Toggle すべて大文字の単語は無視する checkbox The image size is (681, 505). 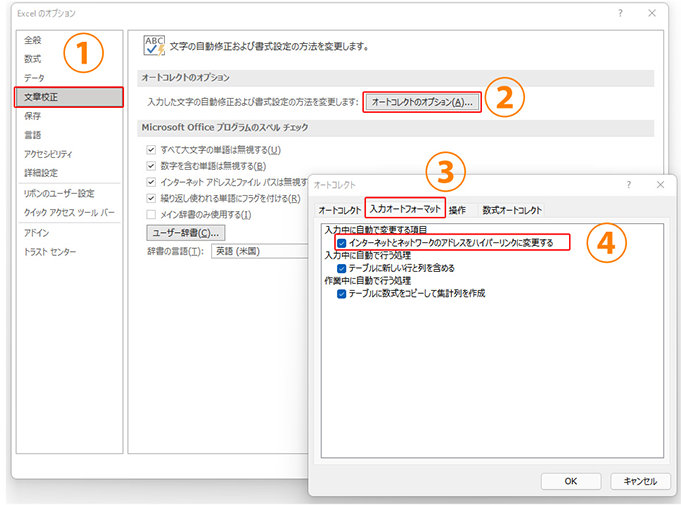click(x=151, y=150)
